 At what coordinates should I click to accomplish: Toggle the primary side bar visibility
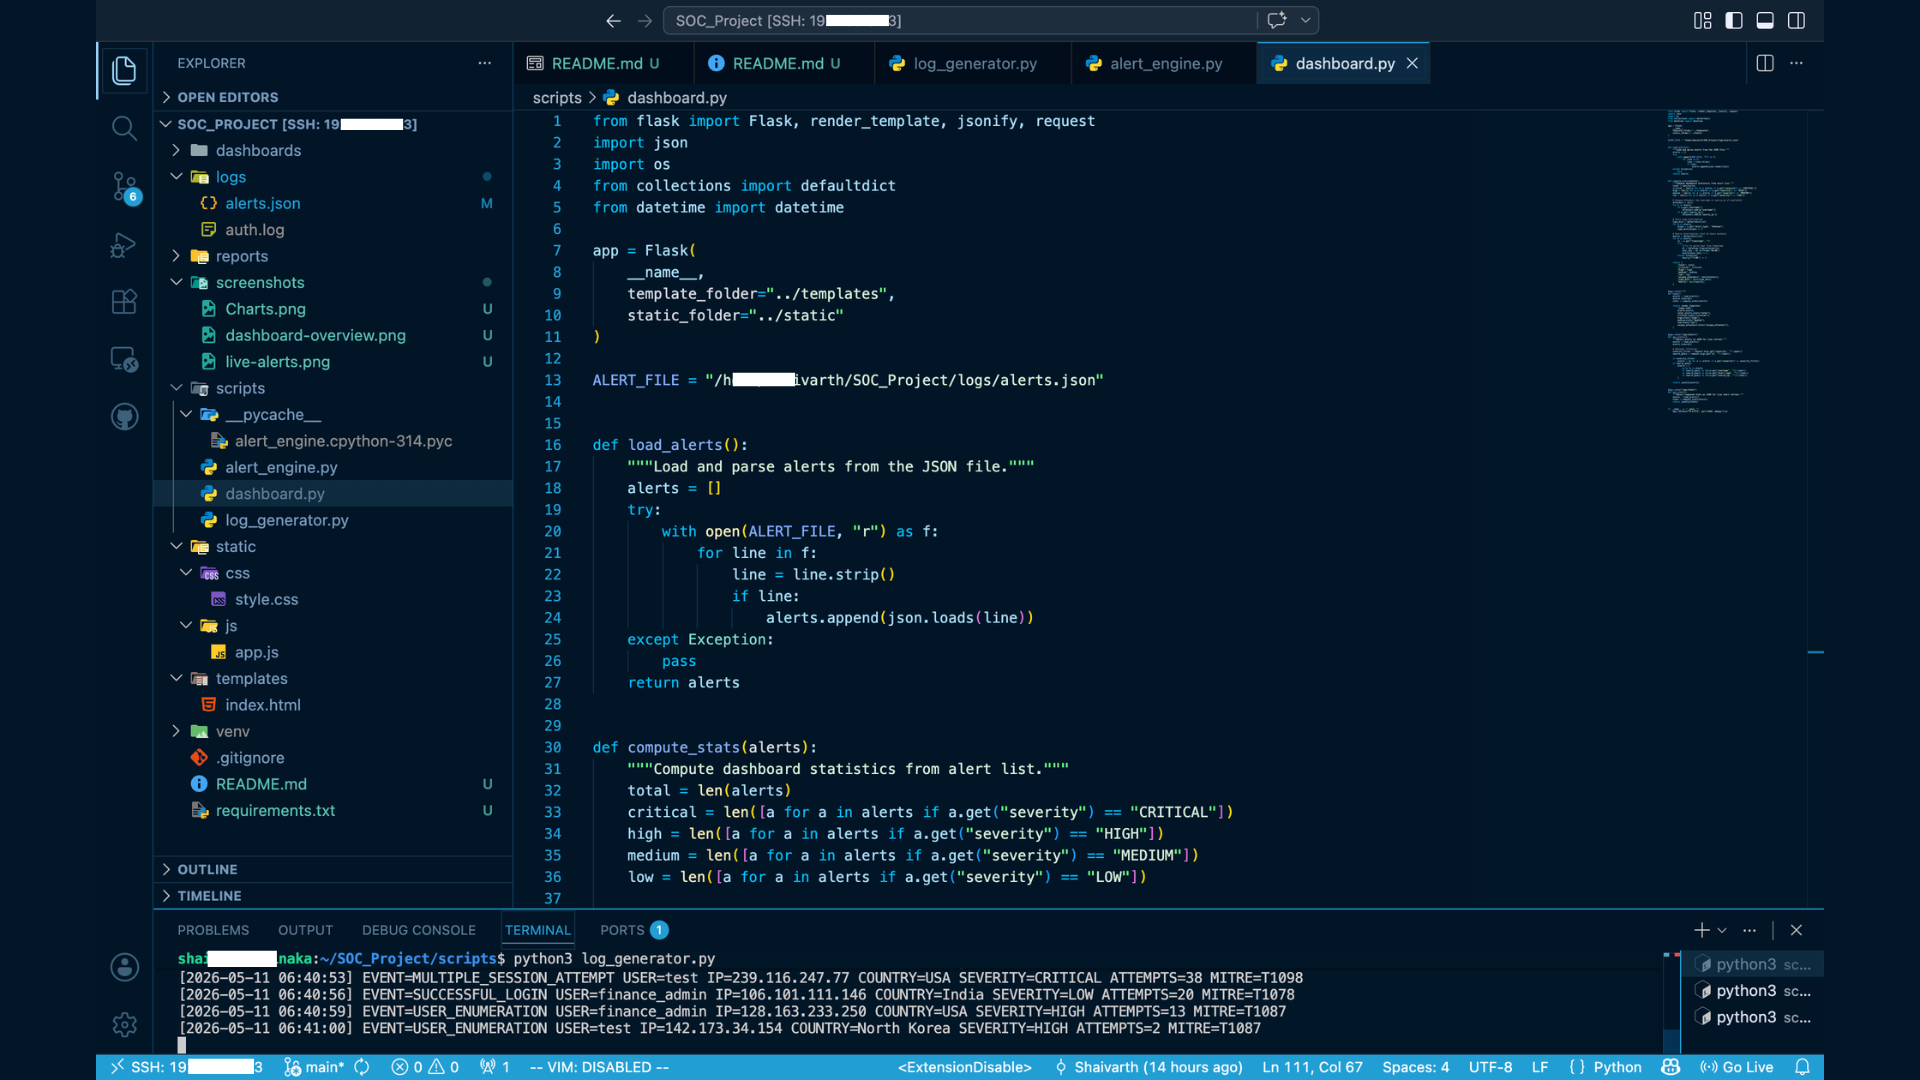click(x=1734, y=20)
